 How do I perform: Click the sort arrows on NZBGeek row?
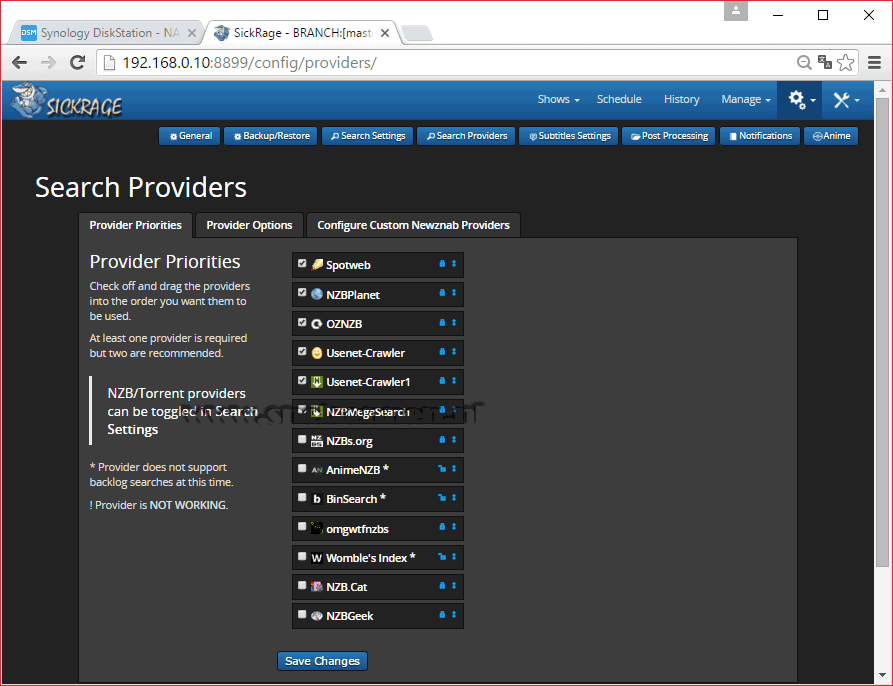click(x=454, y=614)
